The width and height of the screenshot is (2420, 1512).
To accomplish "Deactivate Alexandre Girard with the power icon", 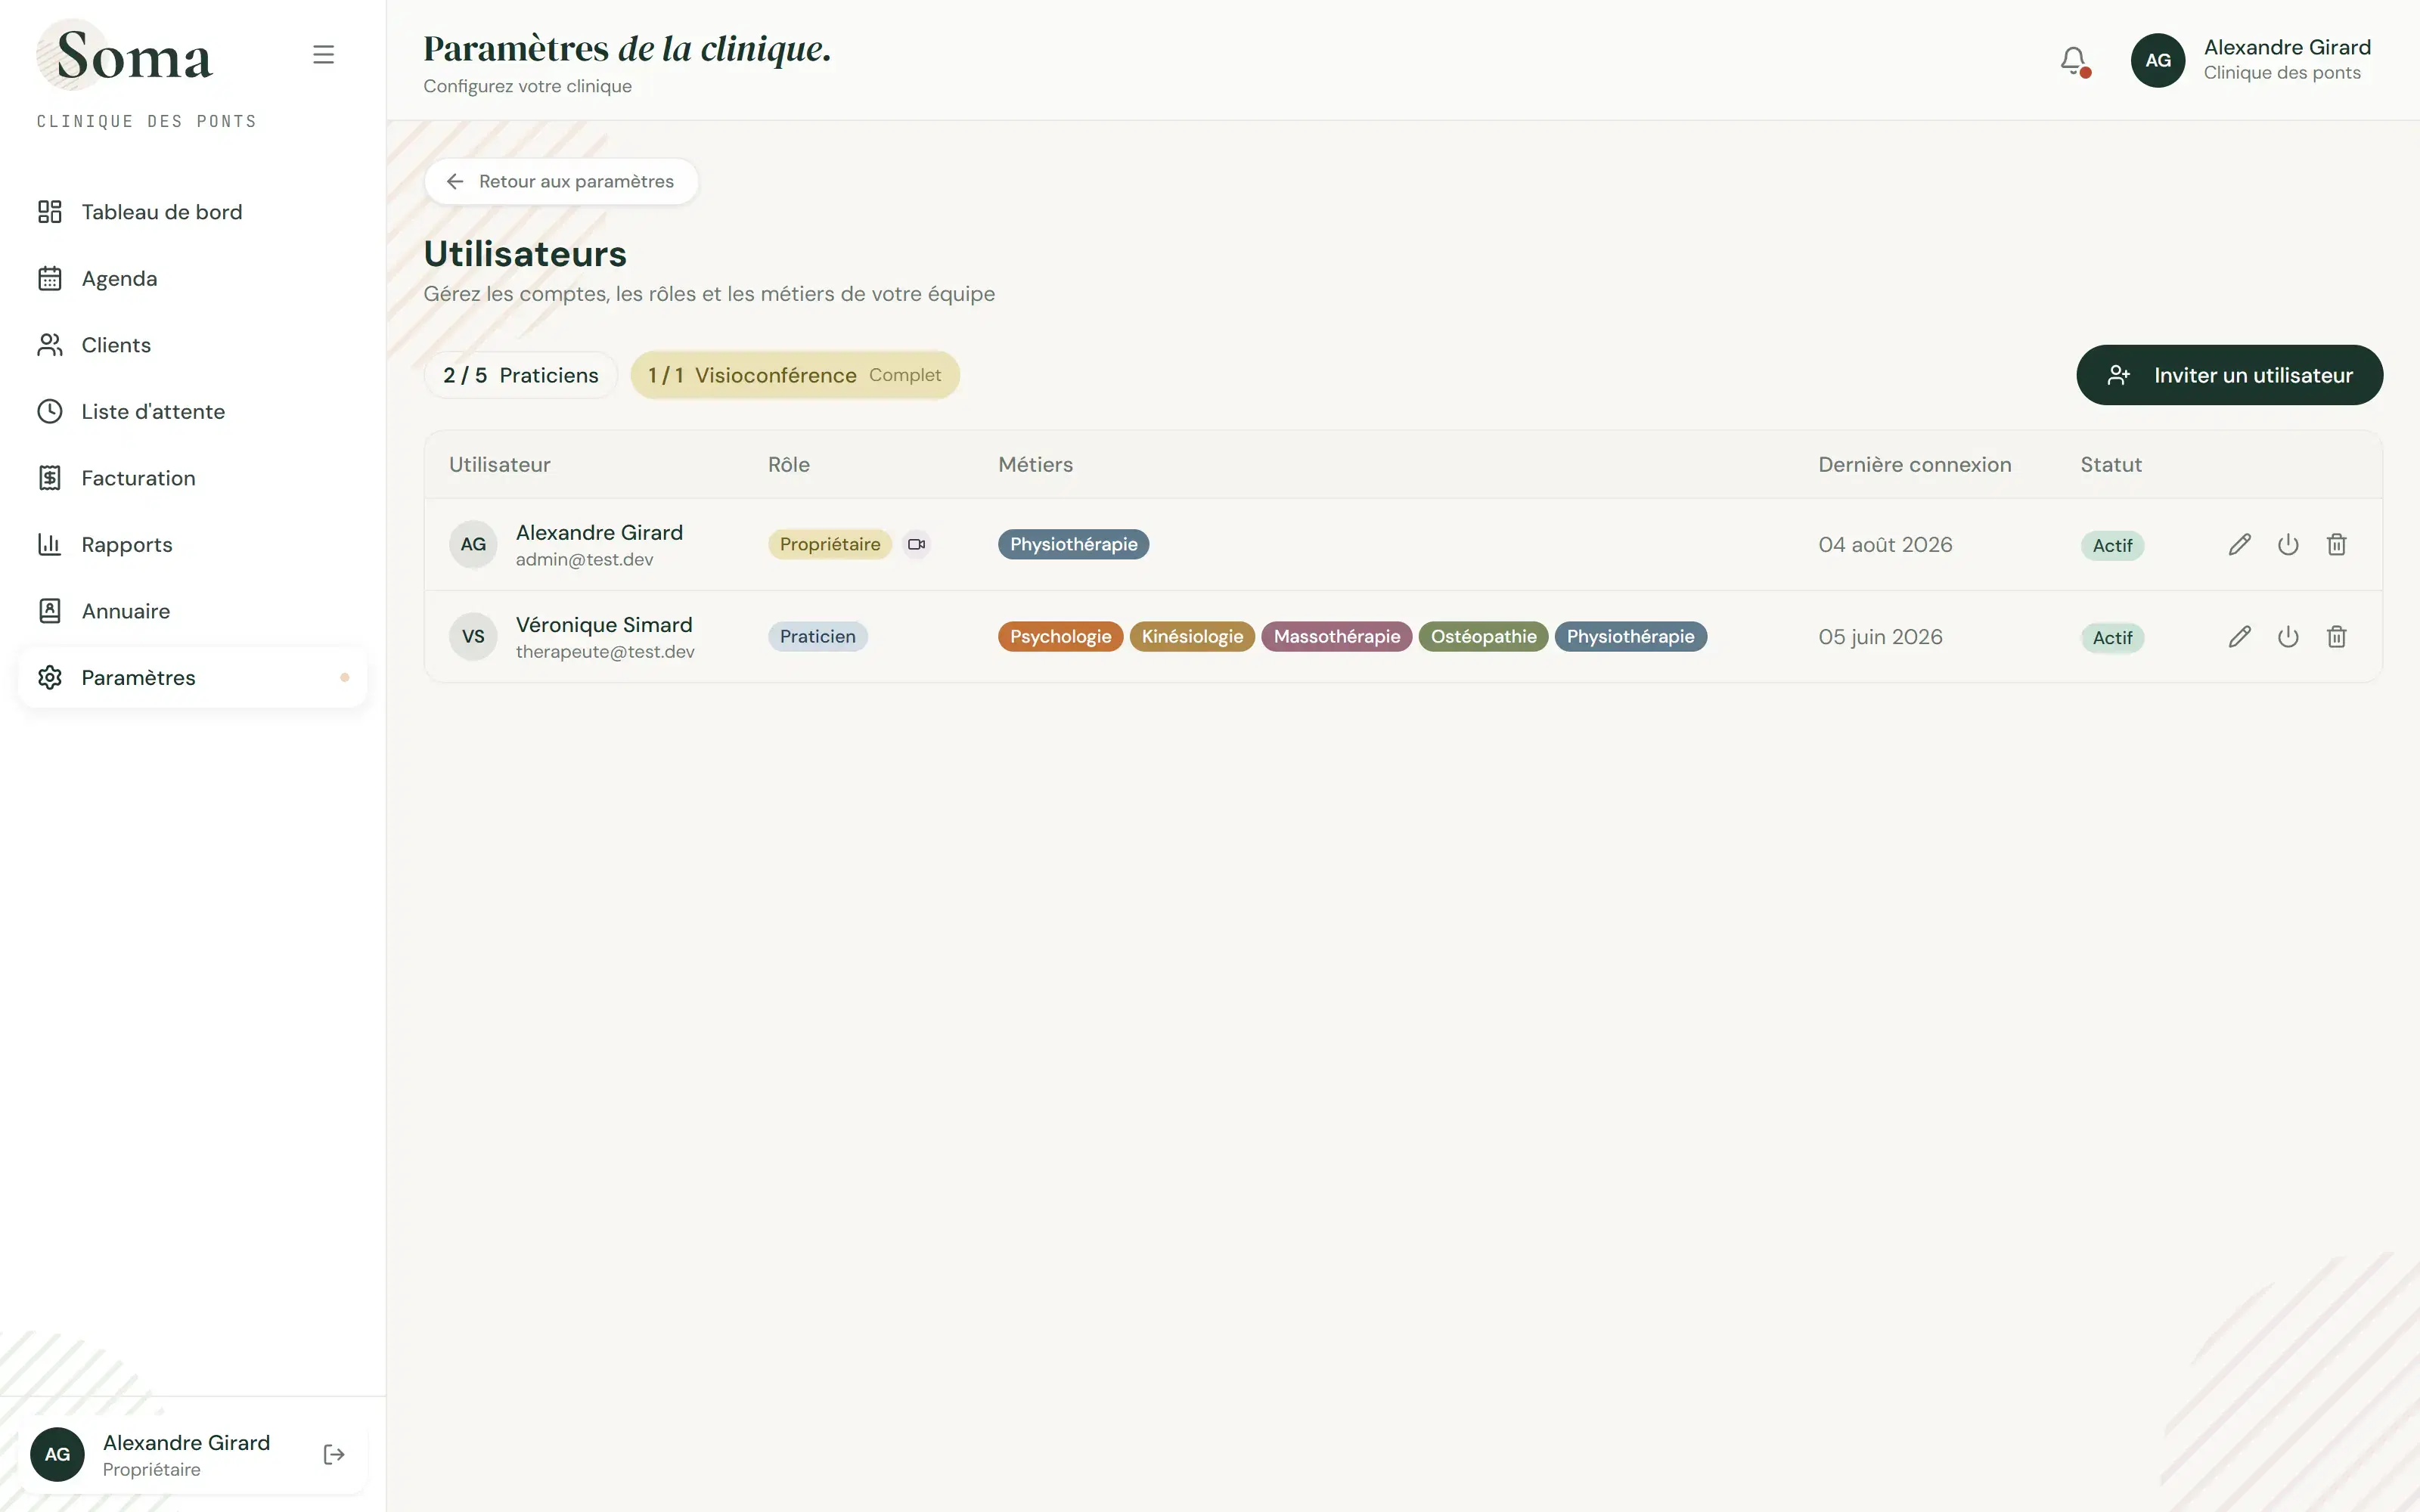I will tap(2288, 544).
